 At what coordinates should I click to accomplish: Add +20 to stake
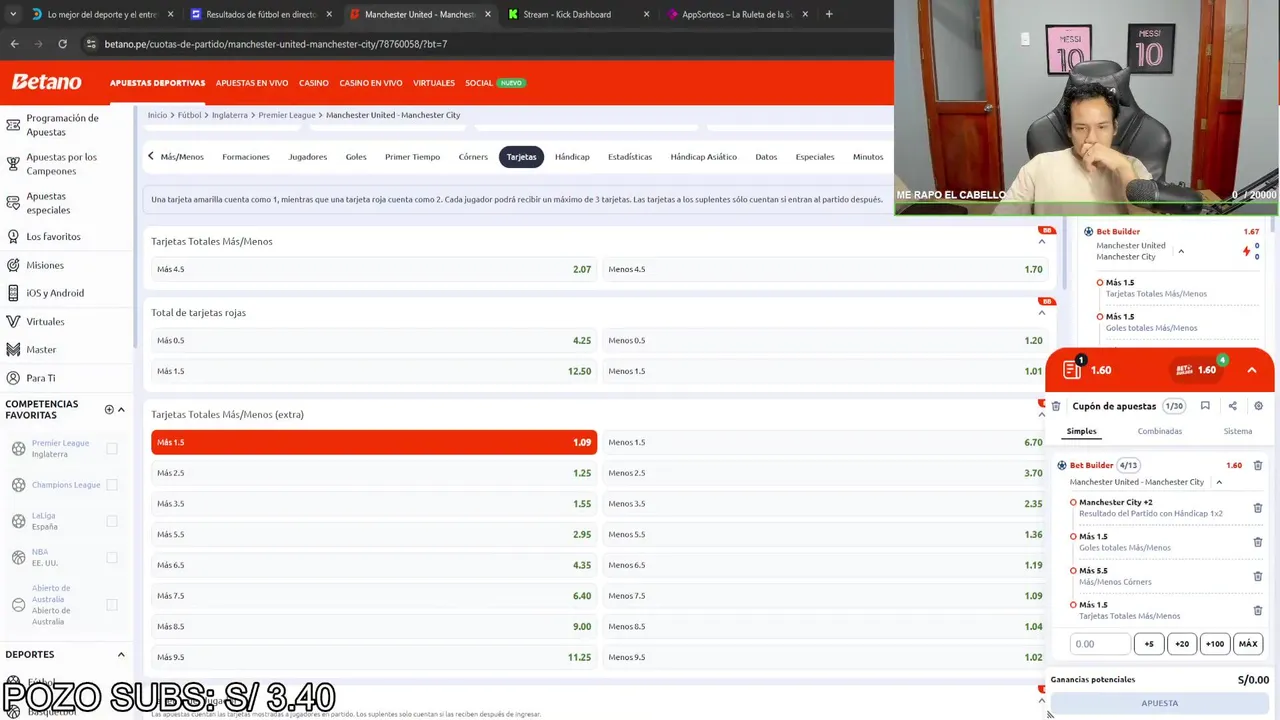[1182, 644]
